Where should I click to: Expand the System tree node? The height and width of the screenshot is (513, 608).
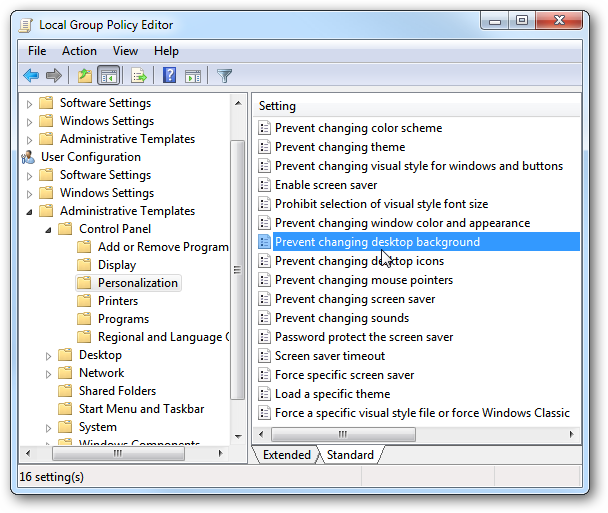point(48,428)
